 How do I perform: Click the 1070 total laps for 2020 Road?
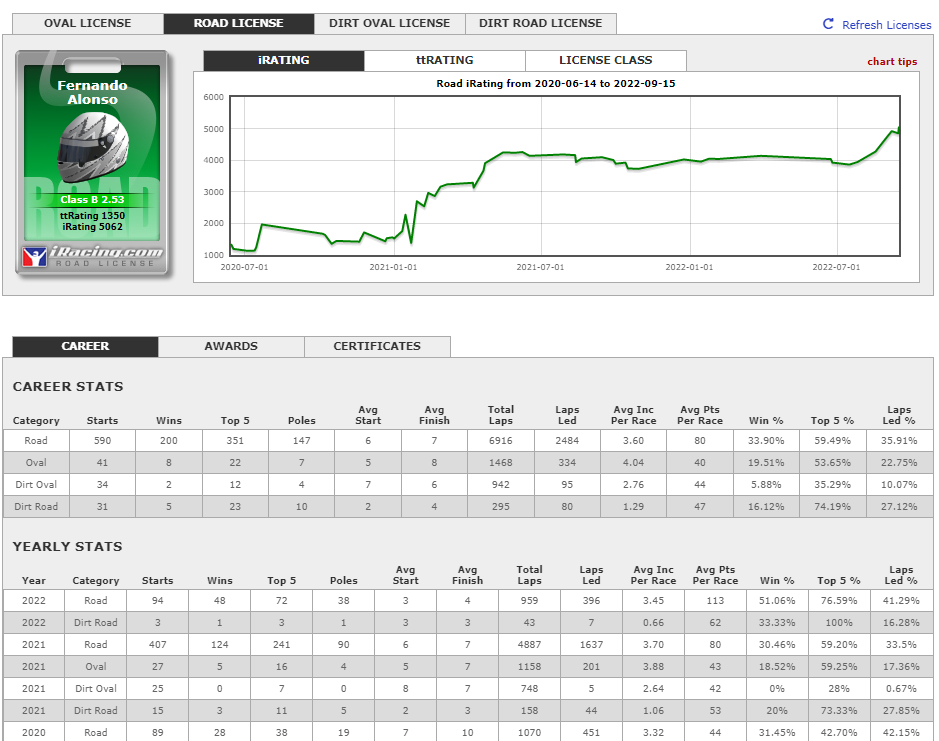click(x=529, y=733)
